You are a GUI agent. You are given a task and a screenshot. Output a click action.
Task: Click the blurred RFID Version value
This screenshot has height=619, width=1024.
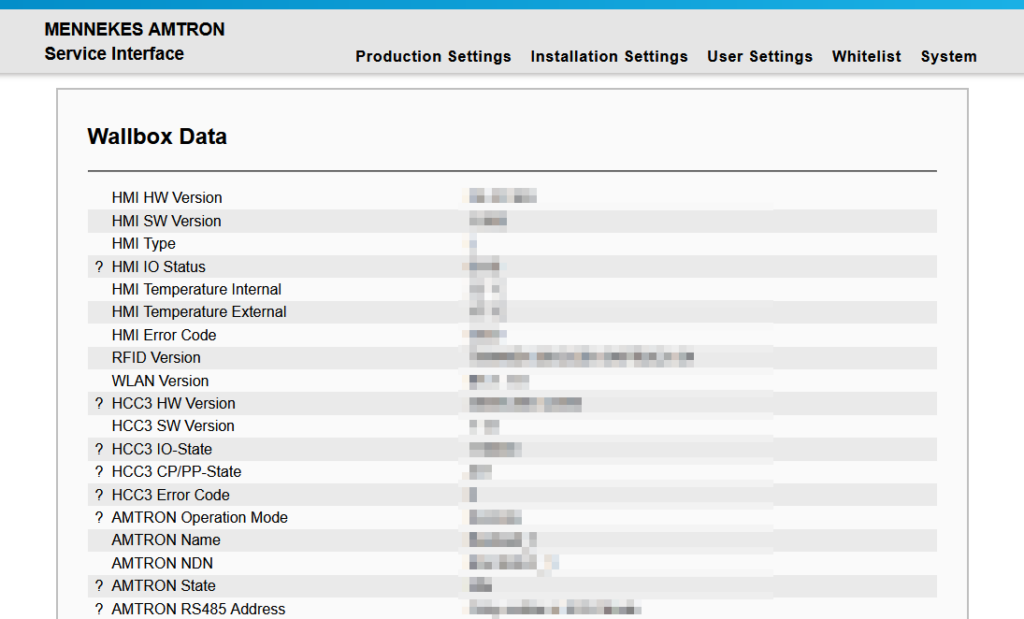[581, 357]
